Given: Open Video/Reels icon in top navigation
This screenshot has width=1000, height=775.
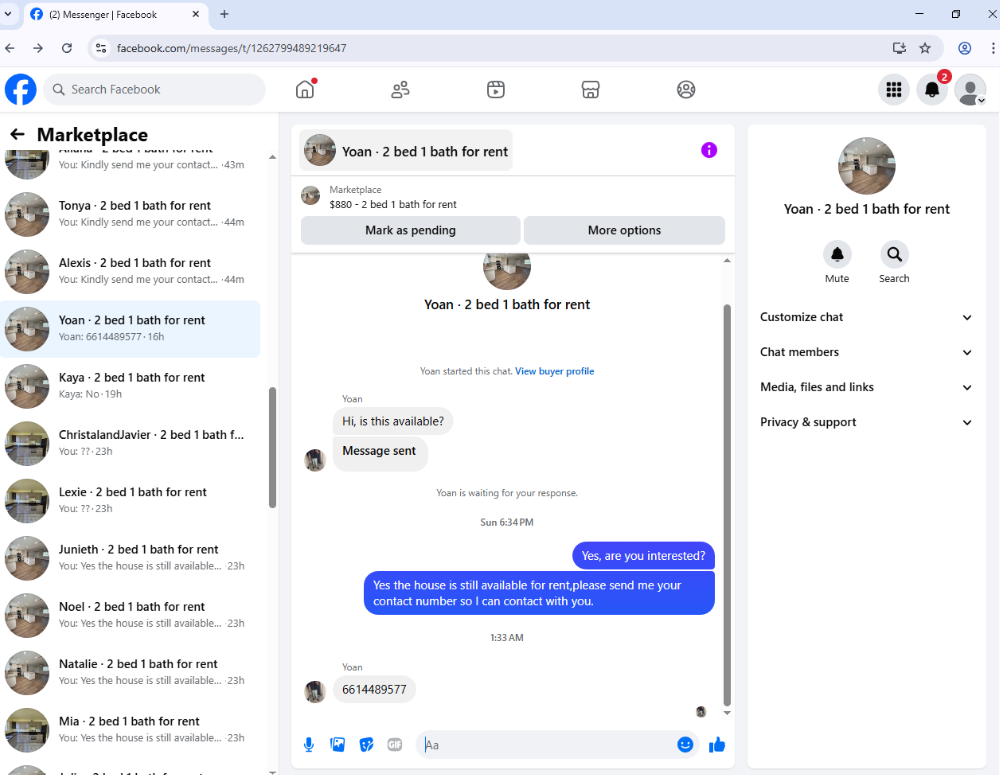Looking at the screenshot, I should pos(496,89).
